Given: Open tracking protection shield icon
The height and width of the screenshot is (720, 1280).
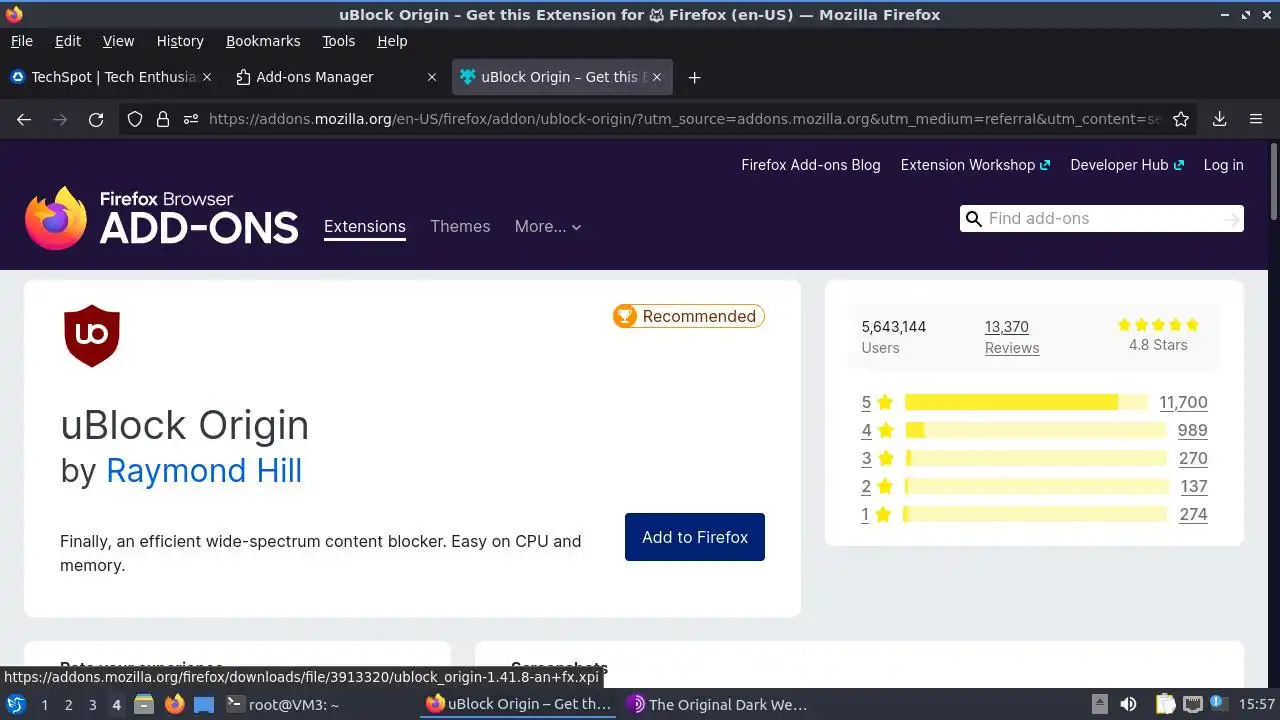Looking at the screenshot, I should (135, 119).
